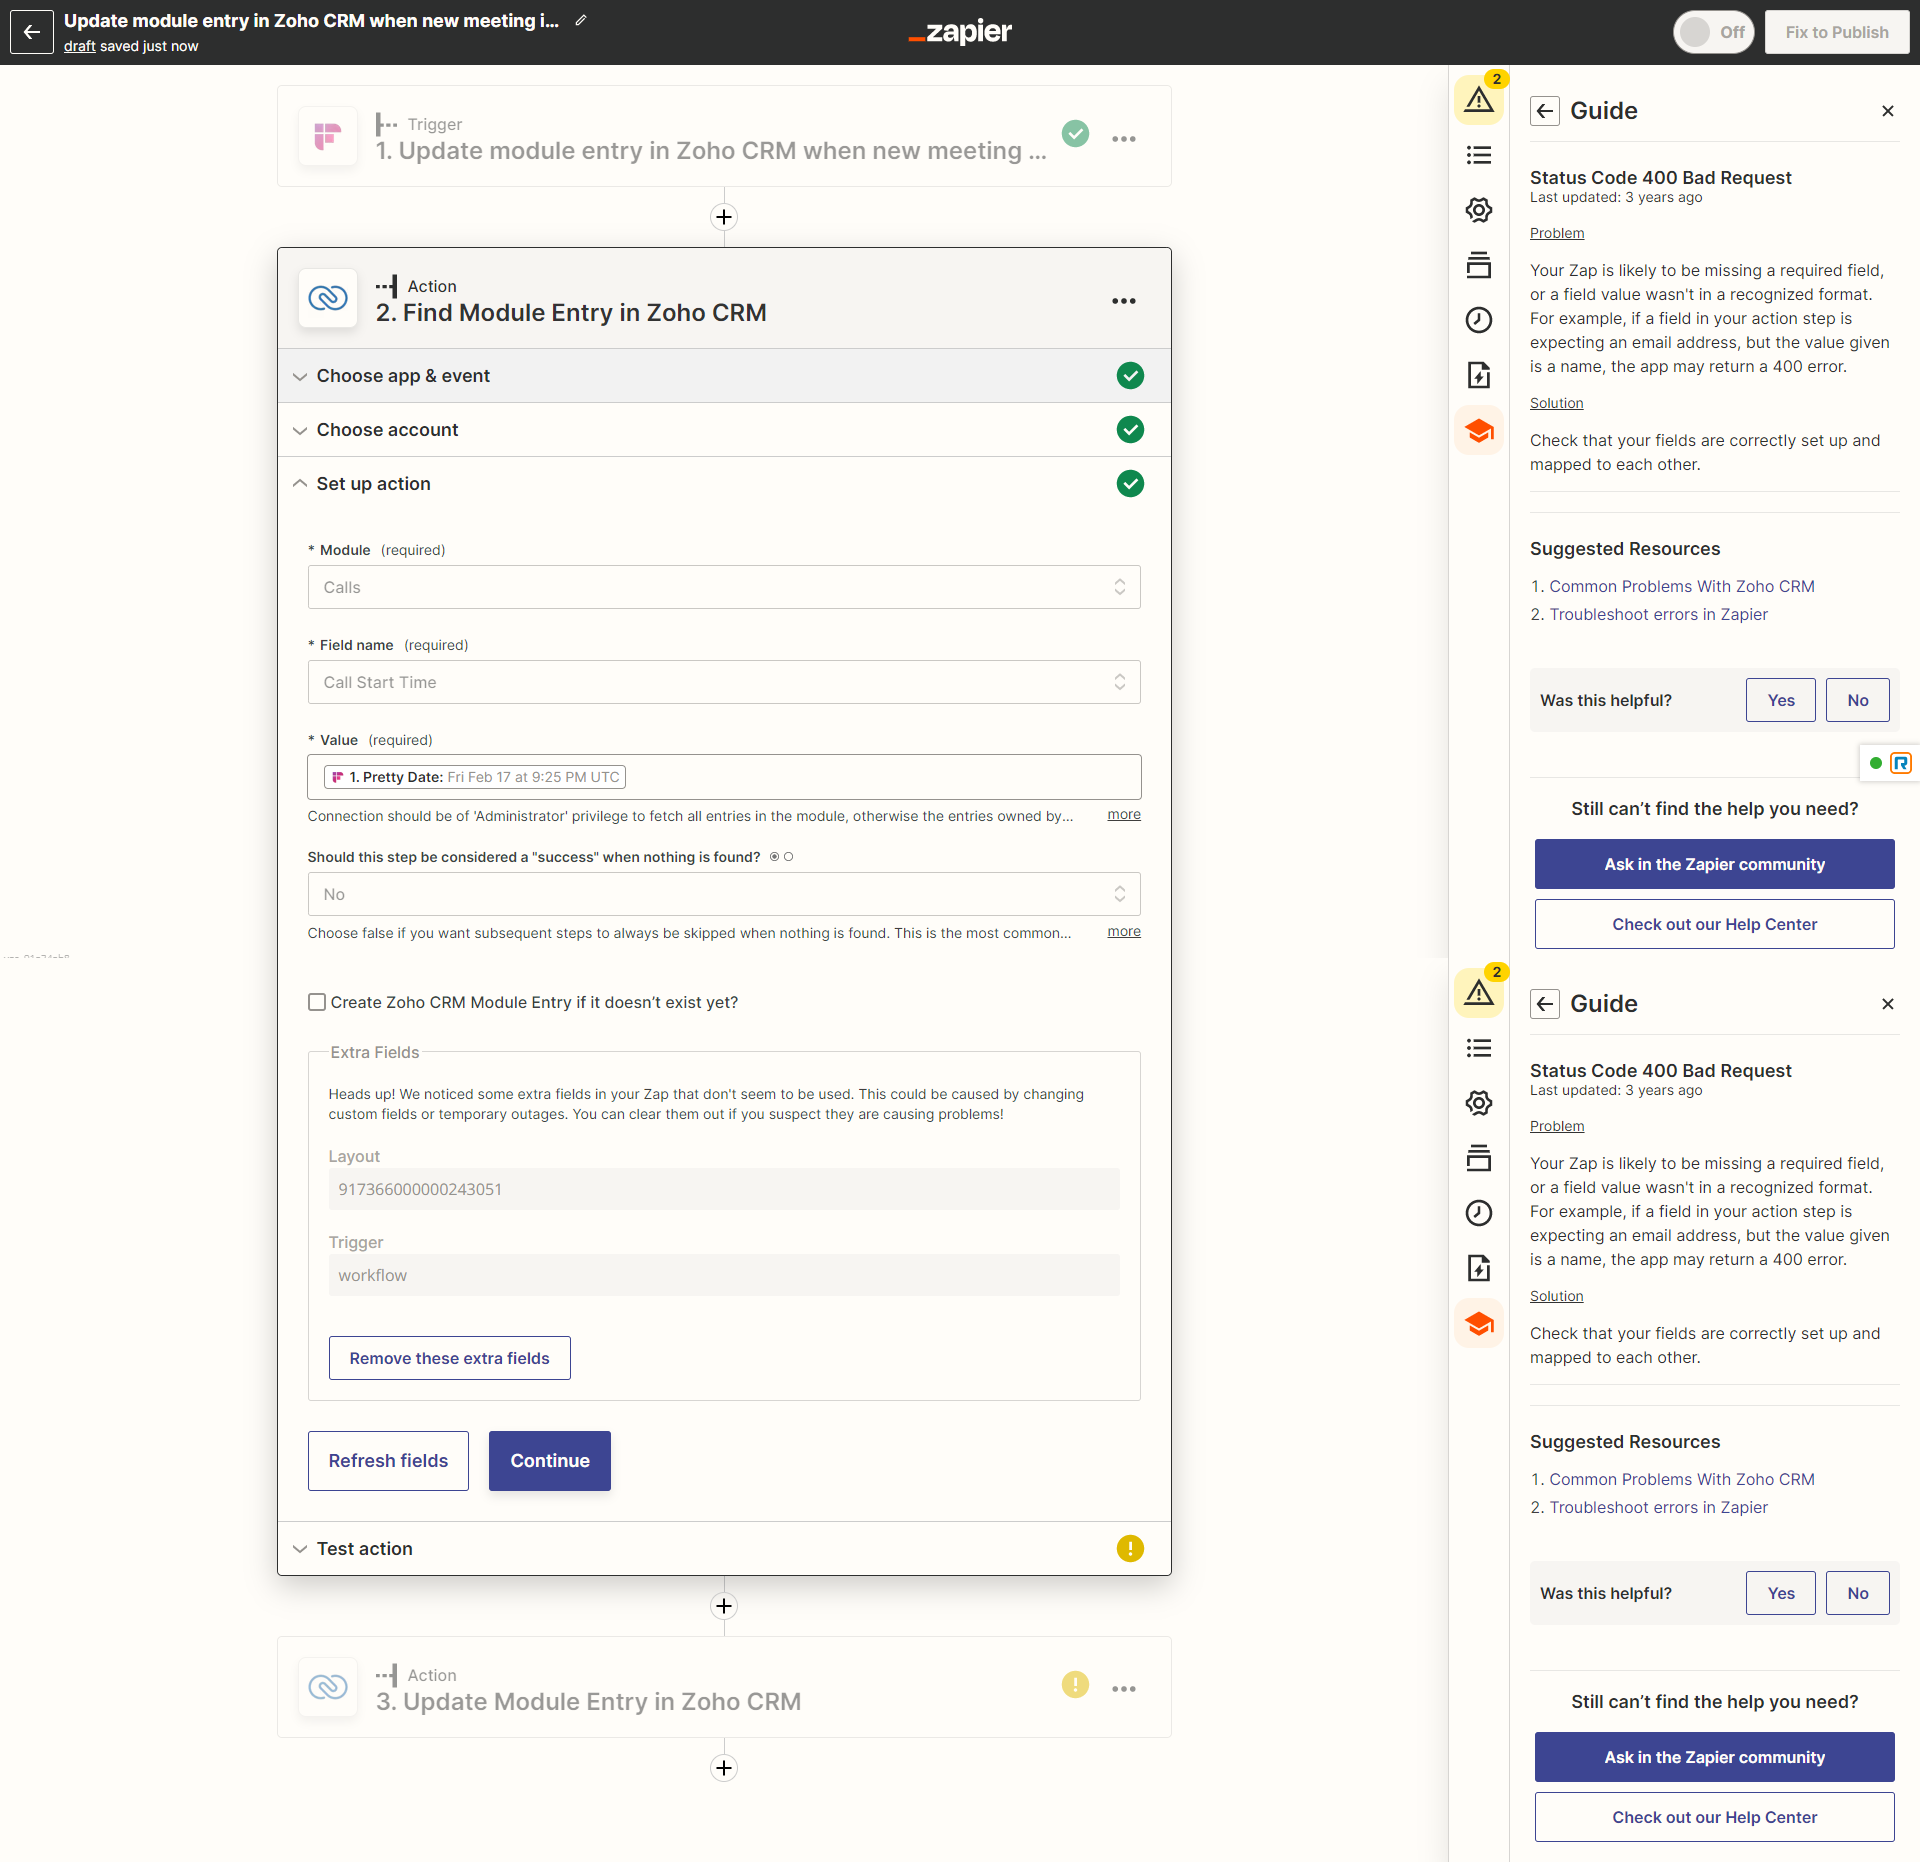Toggle the Zap Off switch
Image resolution: width=1920 pixels, height=1862 pixels.
click(1714, 32)
